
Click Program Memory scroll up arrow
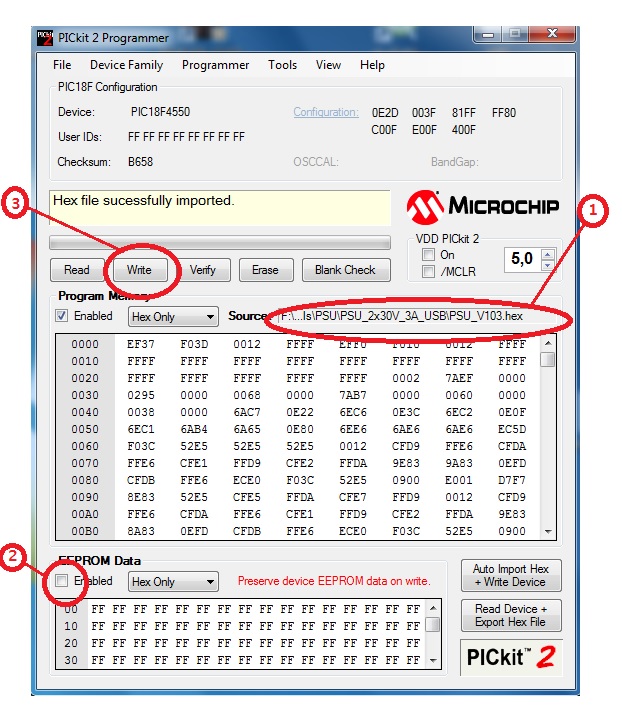click(x=548, y=343)
